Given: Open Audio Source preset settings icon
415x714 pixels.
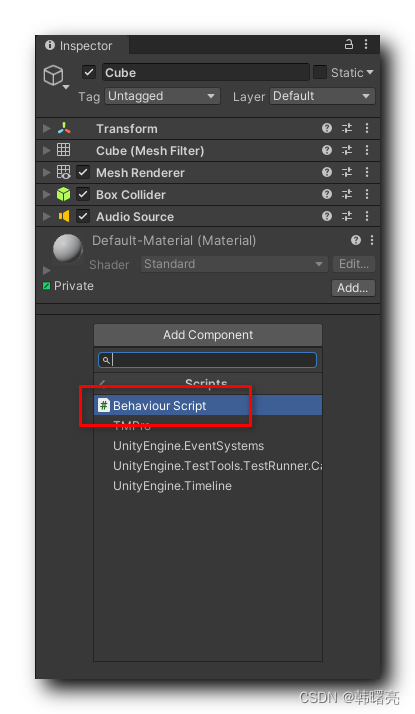Looking at the screenshot, I should pos(347,216).
